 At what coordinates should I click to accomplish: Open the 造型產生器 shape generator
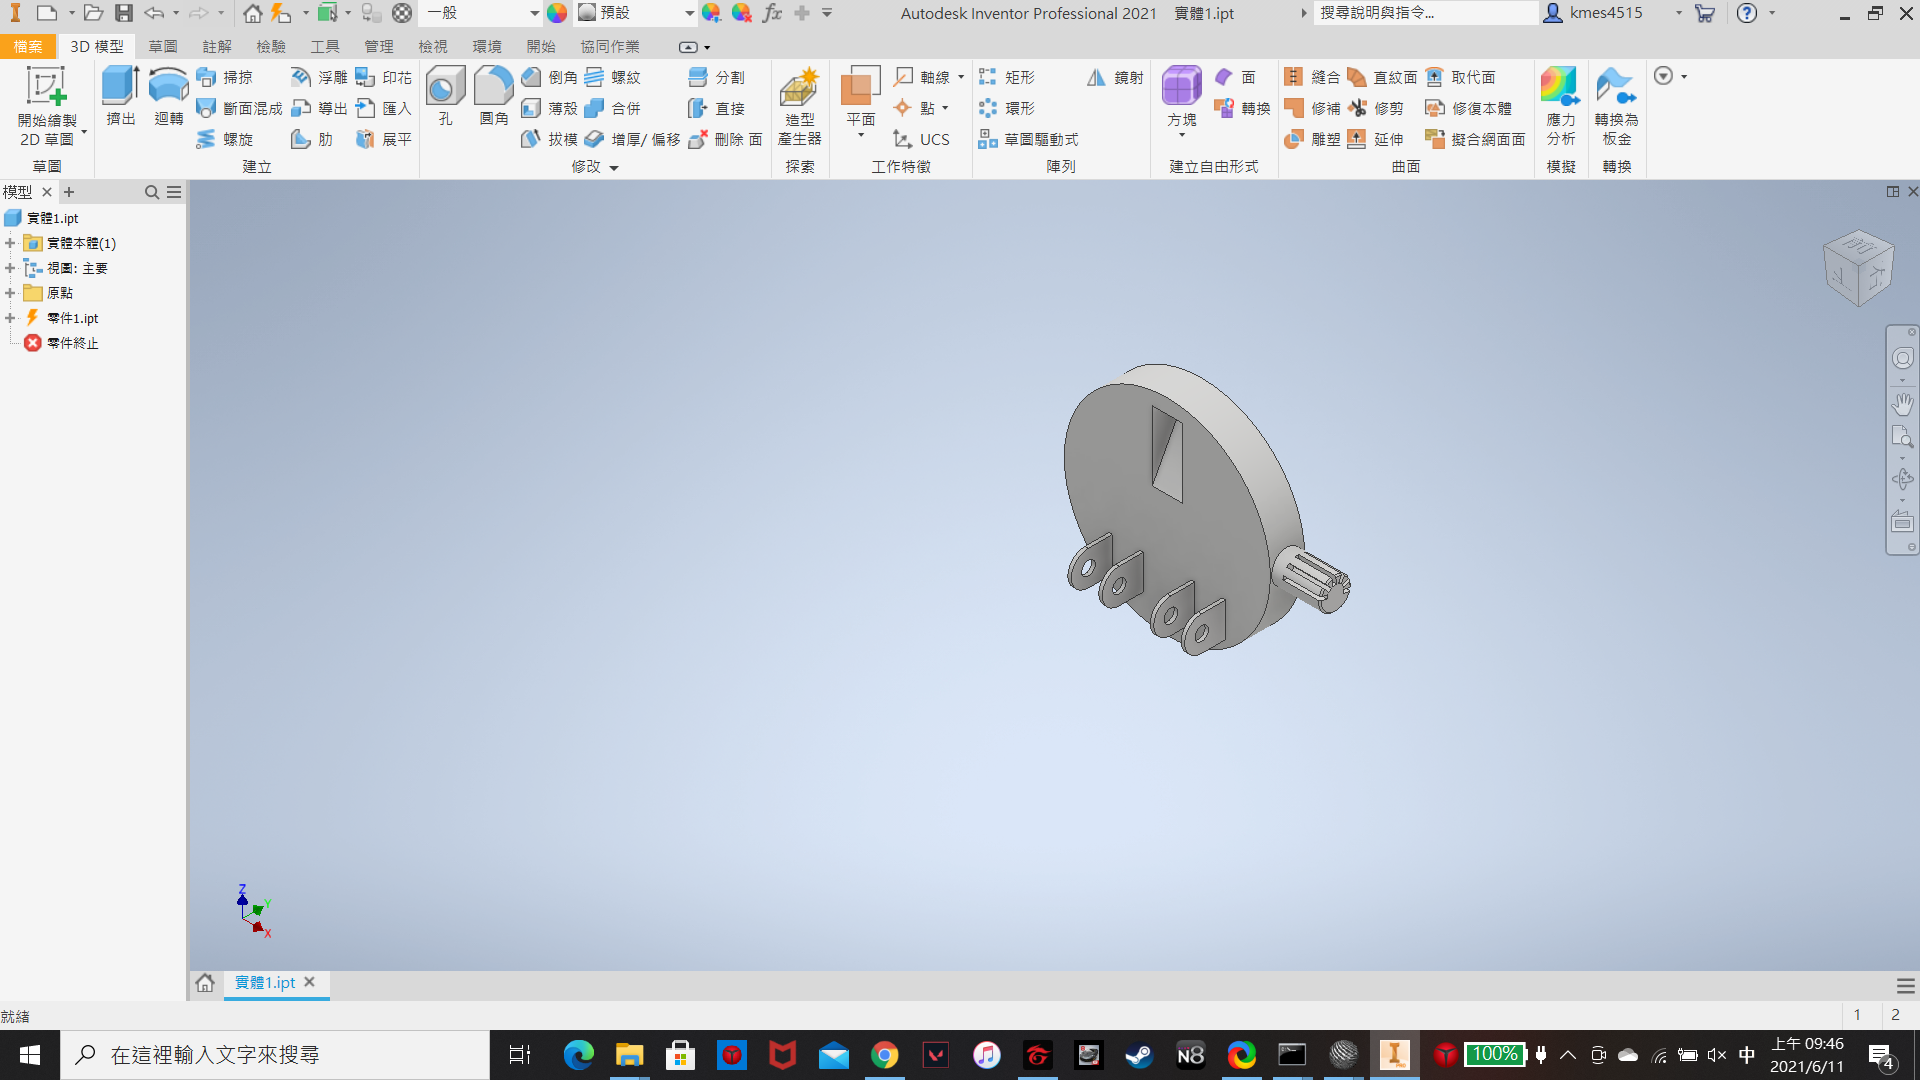click(800, 106)
